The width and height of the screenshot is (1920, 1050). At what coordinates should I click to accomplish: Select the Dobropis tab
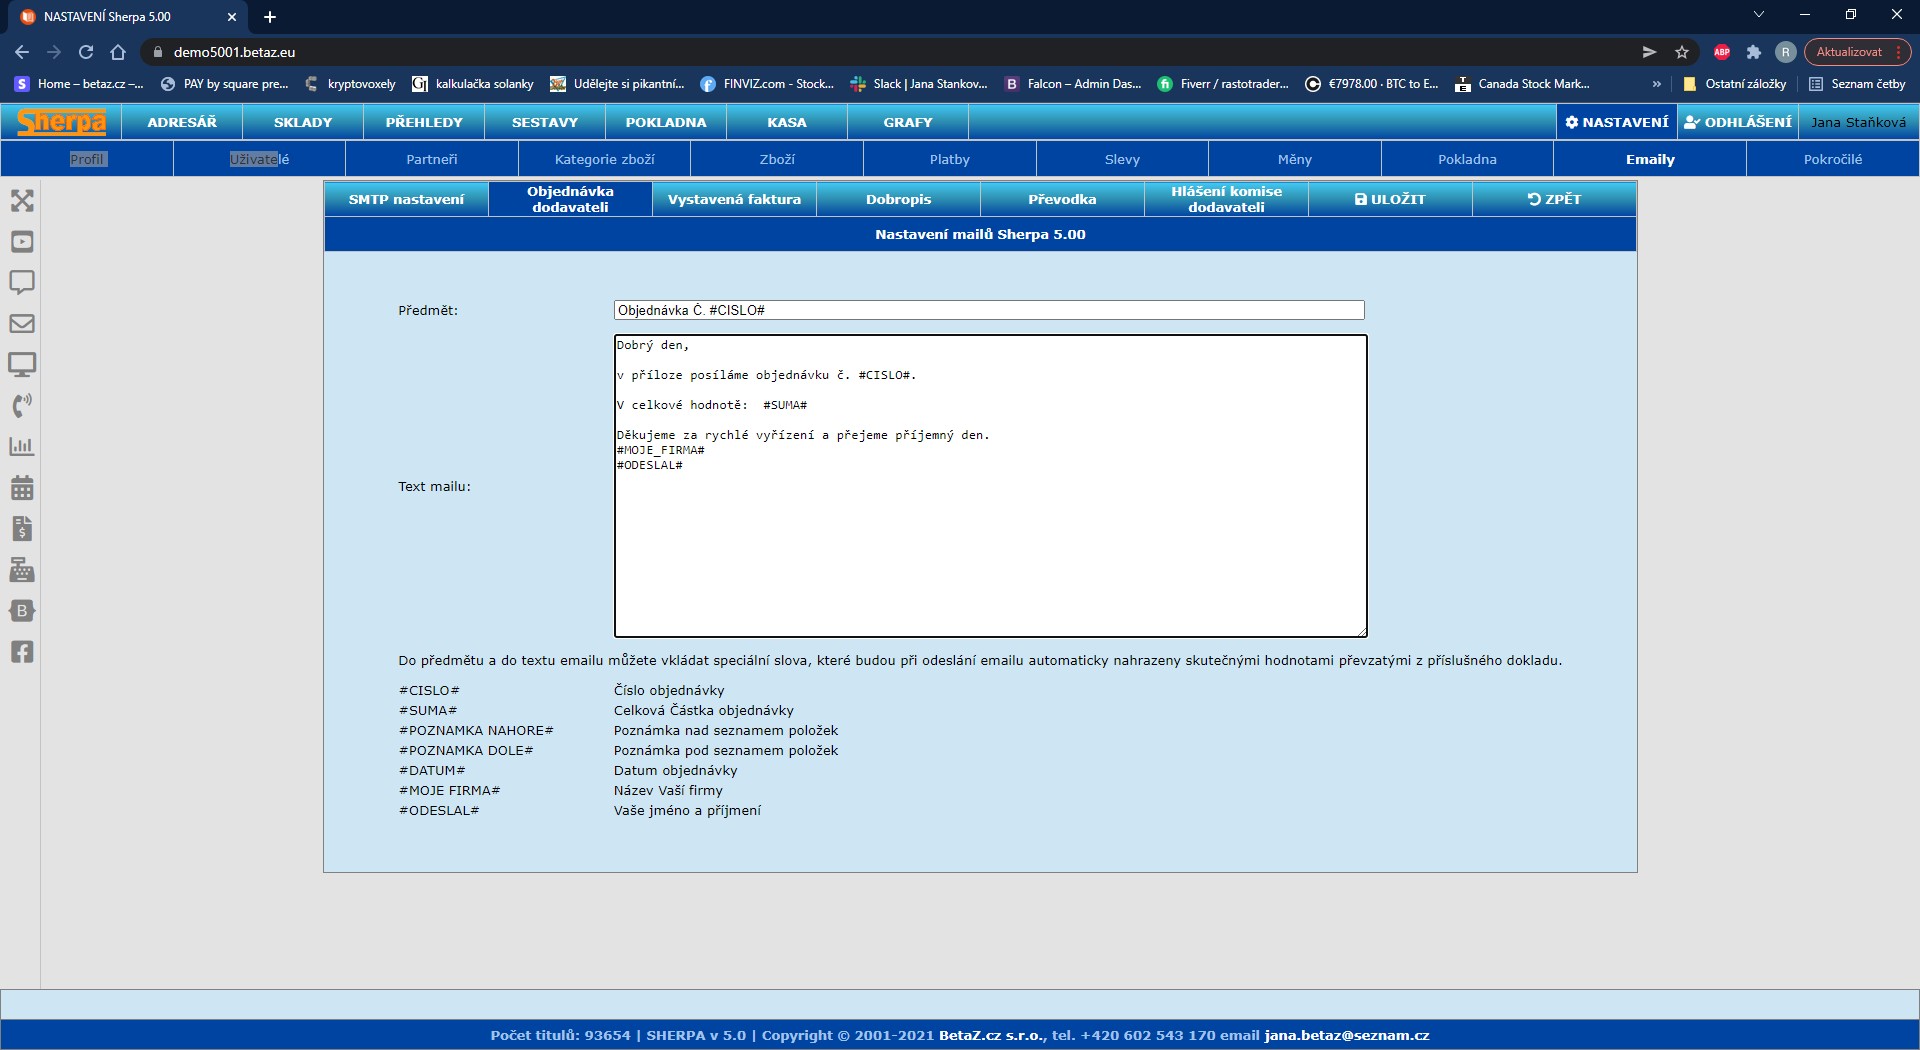coord(898,199)
